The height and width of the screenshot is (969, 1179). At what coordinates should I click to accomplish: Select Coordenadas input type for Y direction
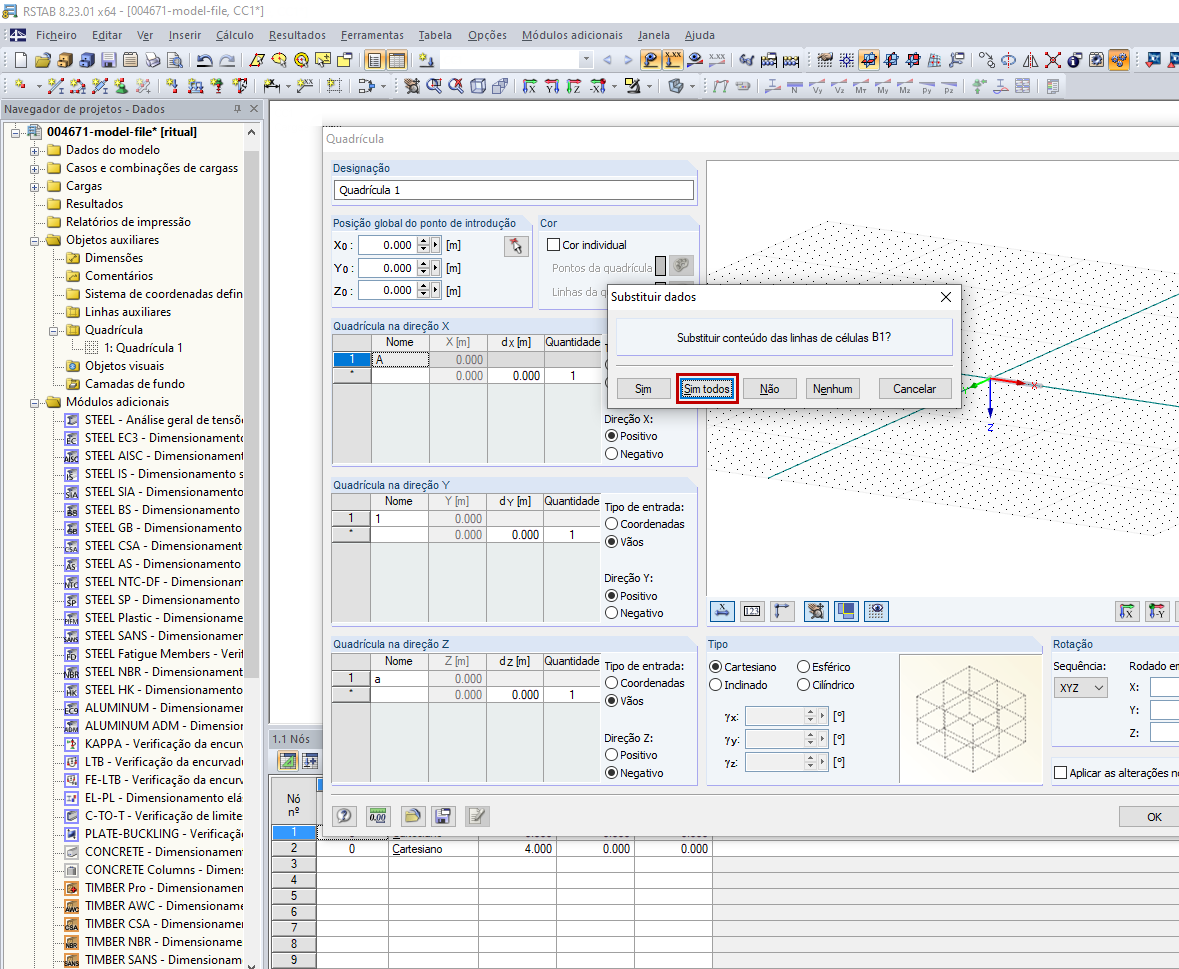(x=611, y=524)
